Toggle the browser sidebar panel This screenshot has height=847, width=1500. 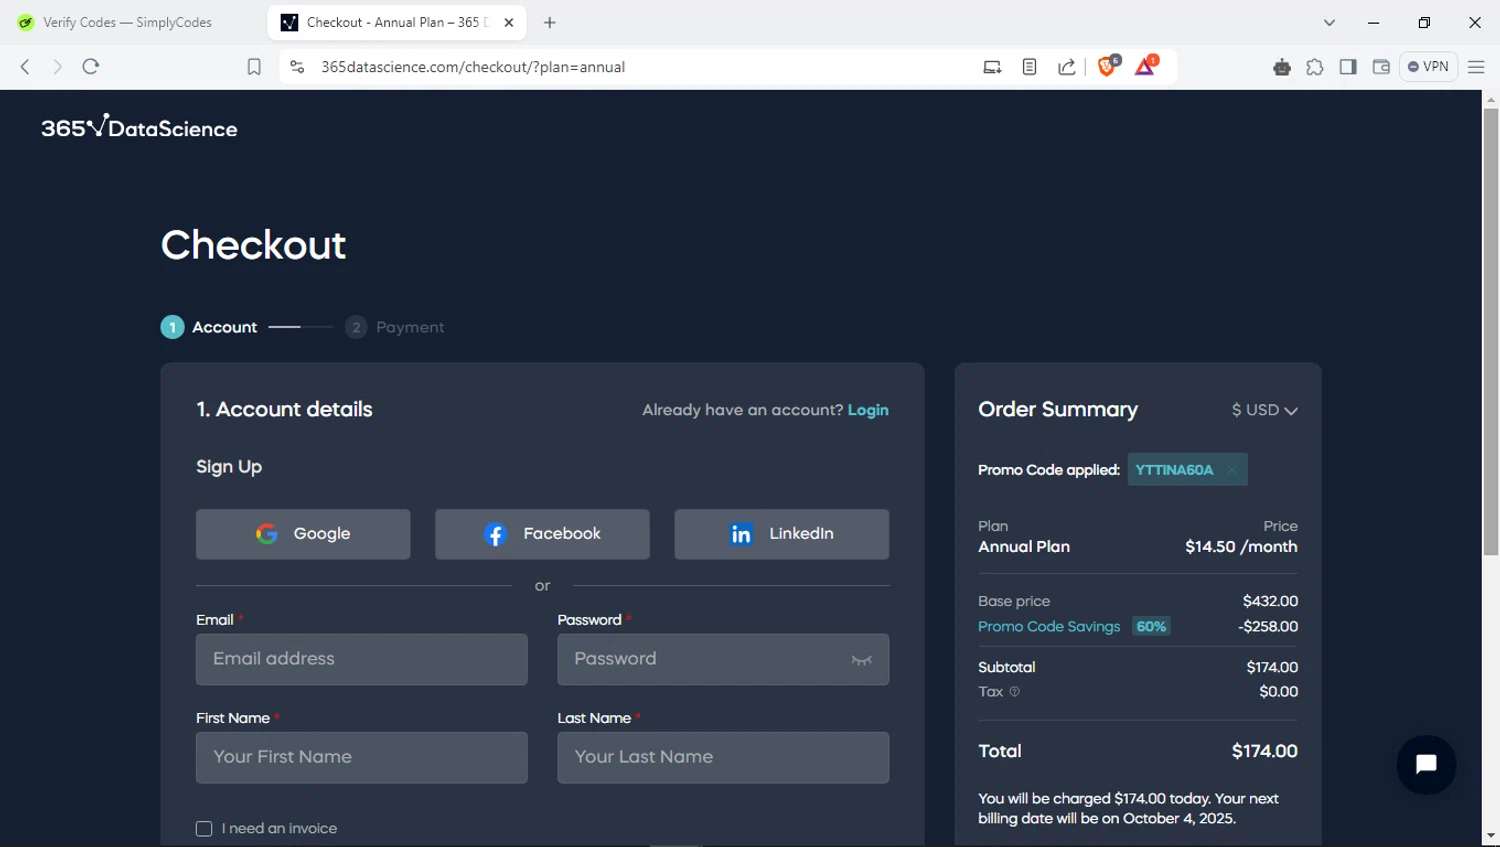1348,67
